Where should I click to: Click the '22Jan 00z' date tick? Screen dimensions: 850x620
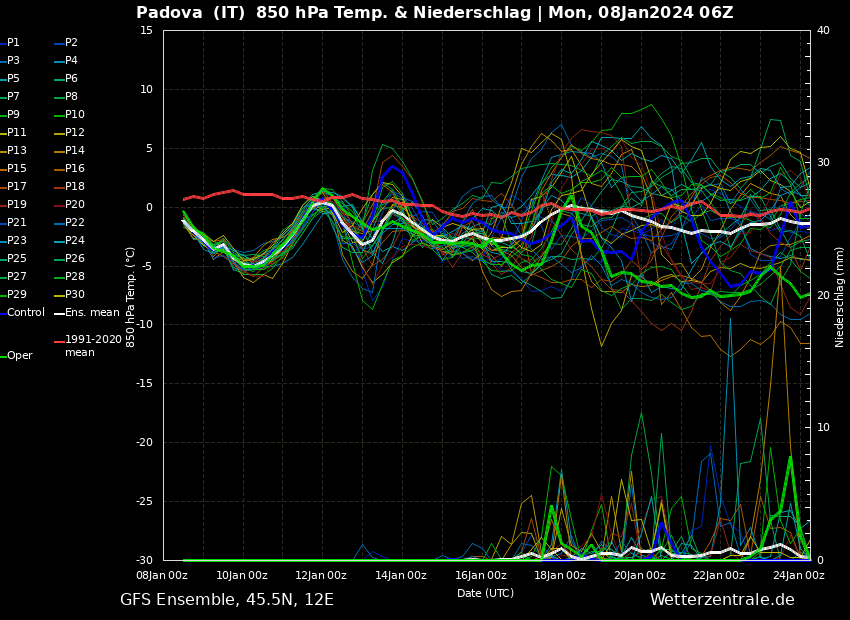(x=719, y=575)
